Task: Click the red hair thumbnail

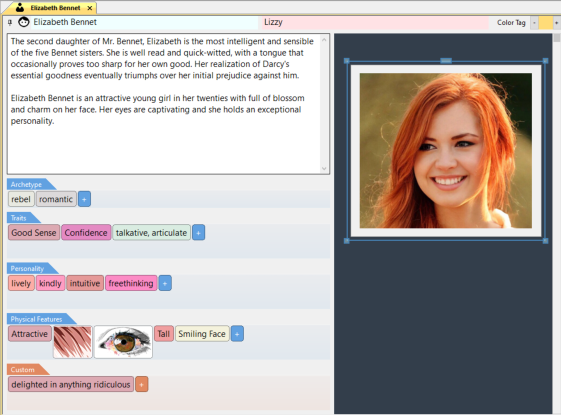Action: (73, 342)
